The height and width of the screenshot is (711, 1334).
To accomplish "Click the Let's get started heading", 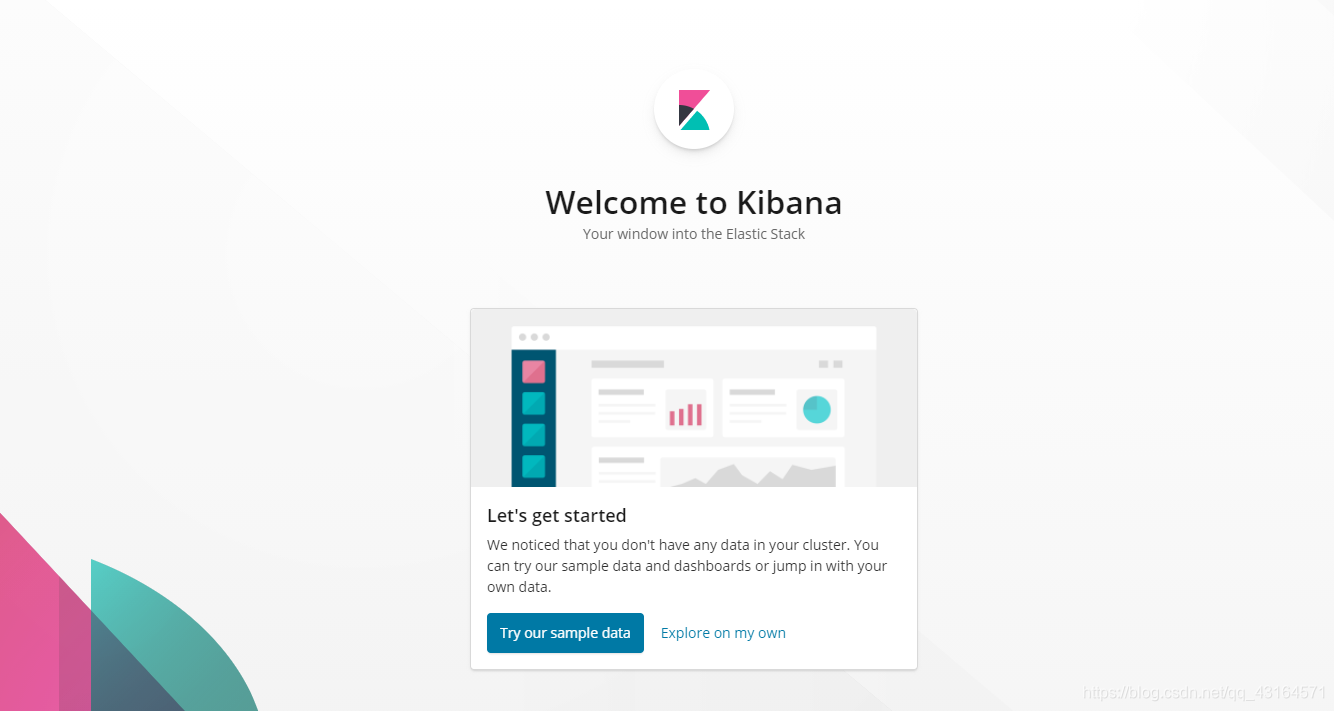I will [557, 516].
